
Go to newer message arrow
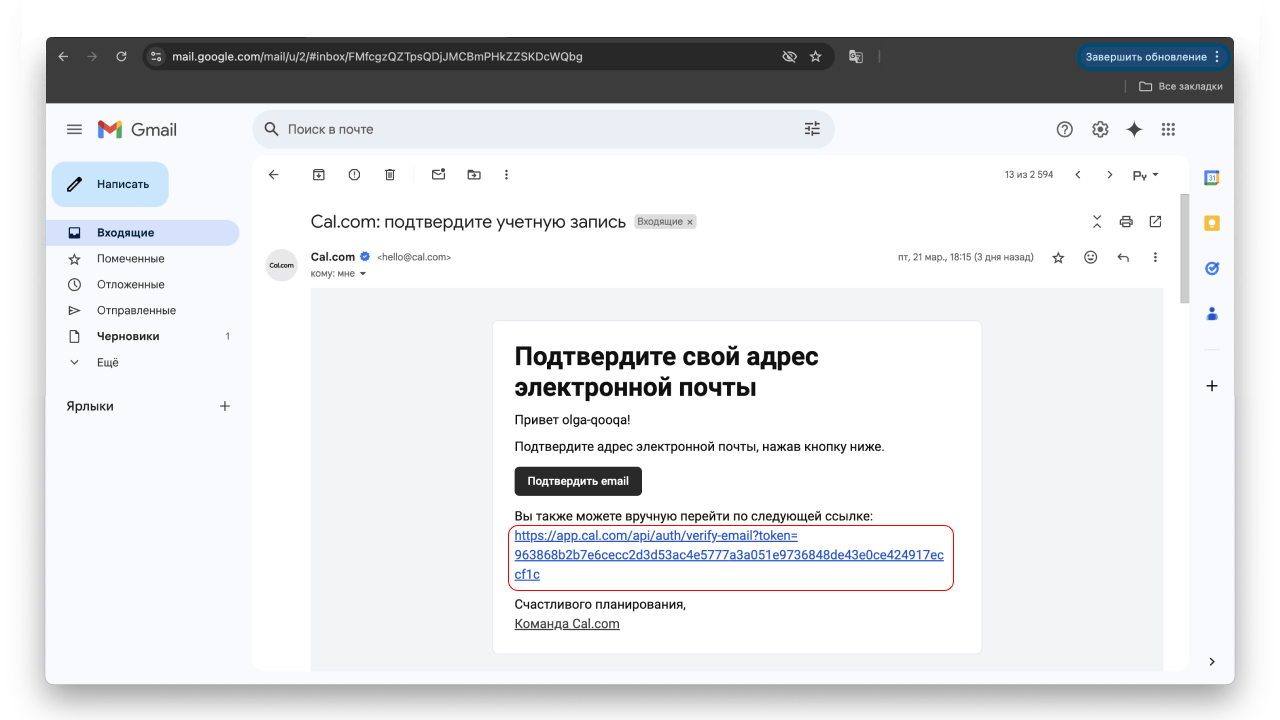click(x=1078, y=175)
